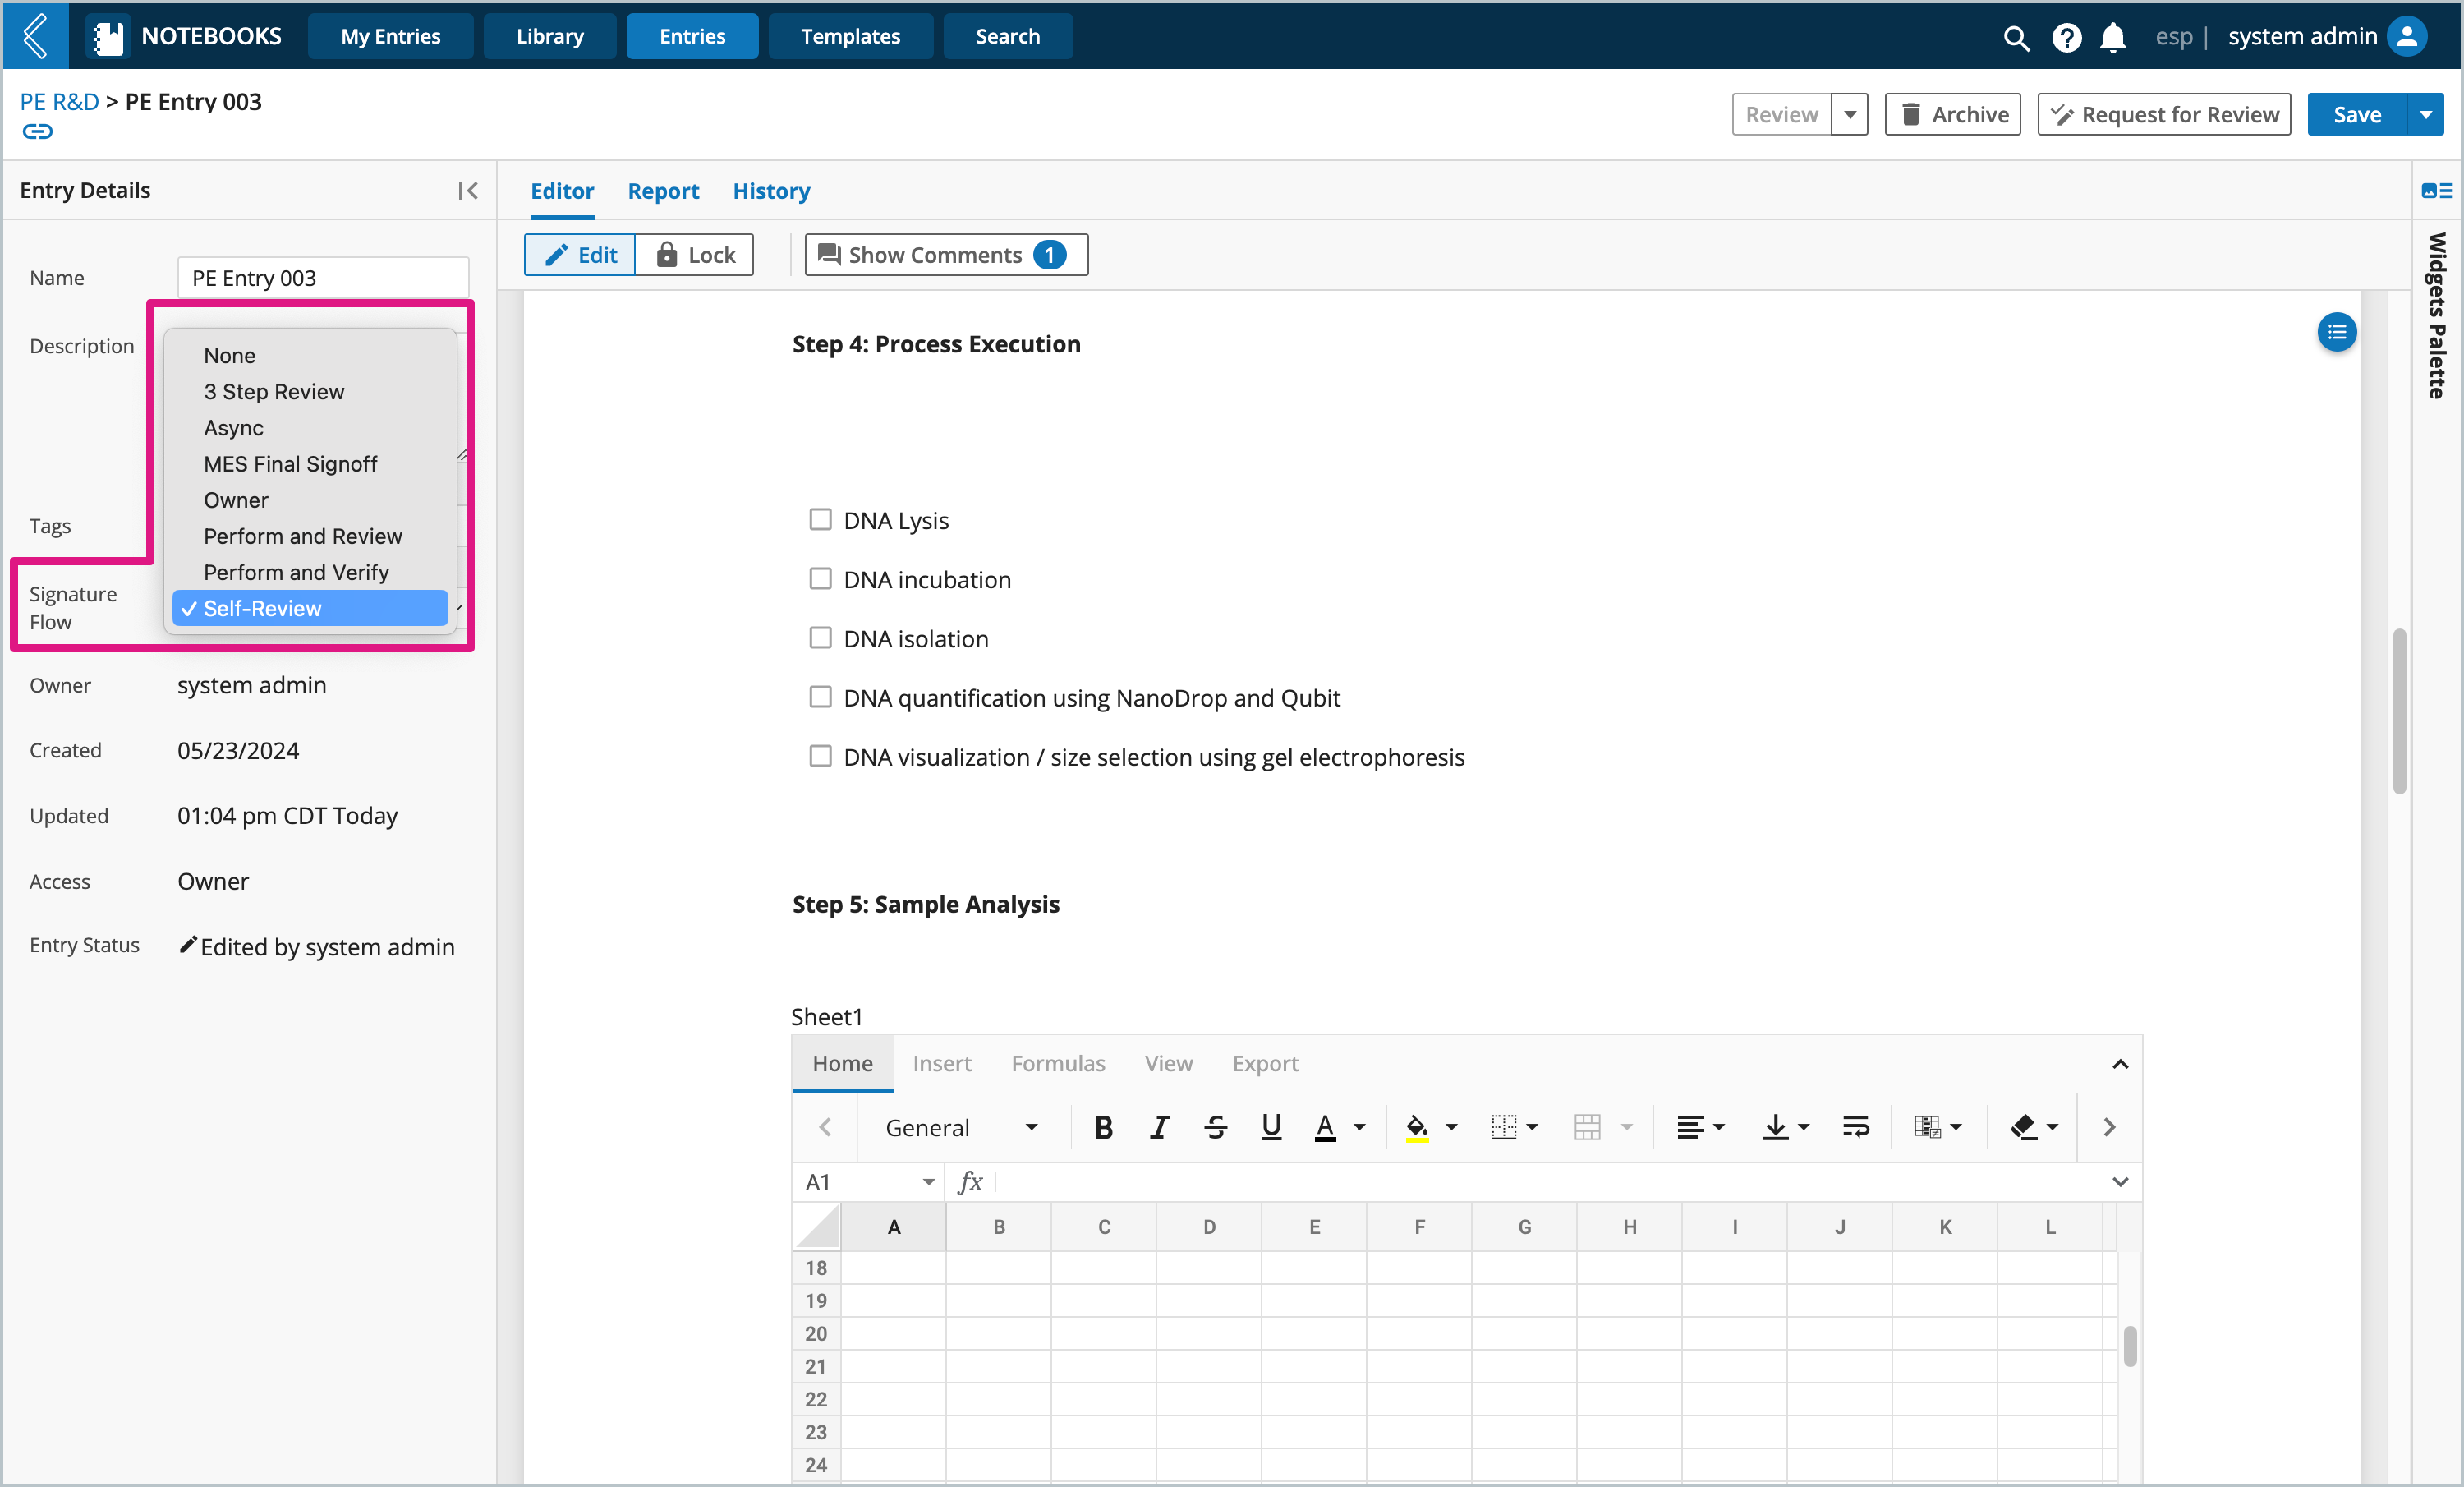The image size is (2464, 1487).
Task: Expand the formula bar chevron
Action: click(2119, 1182)
